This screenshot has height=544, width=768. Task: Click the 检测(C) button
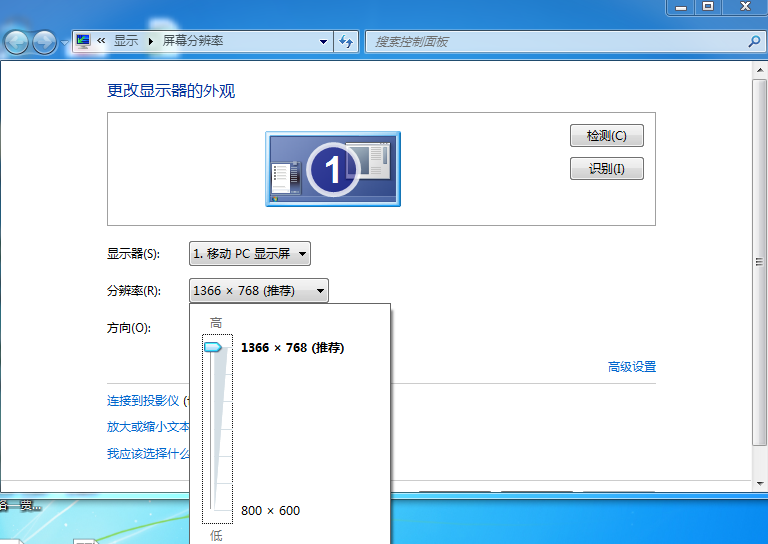tap(606, 136)
